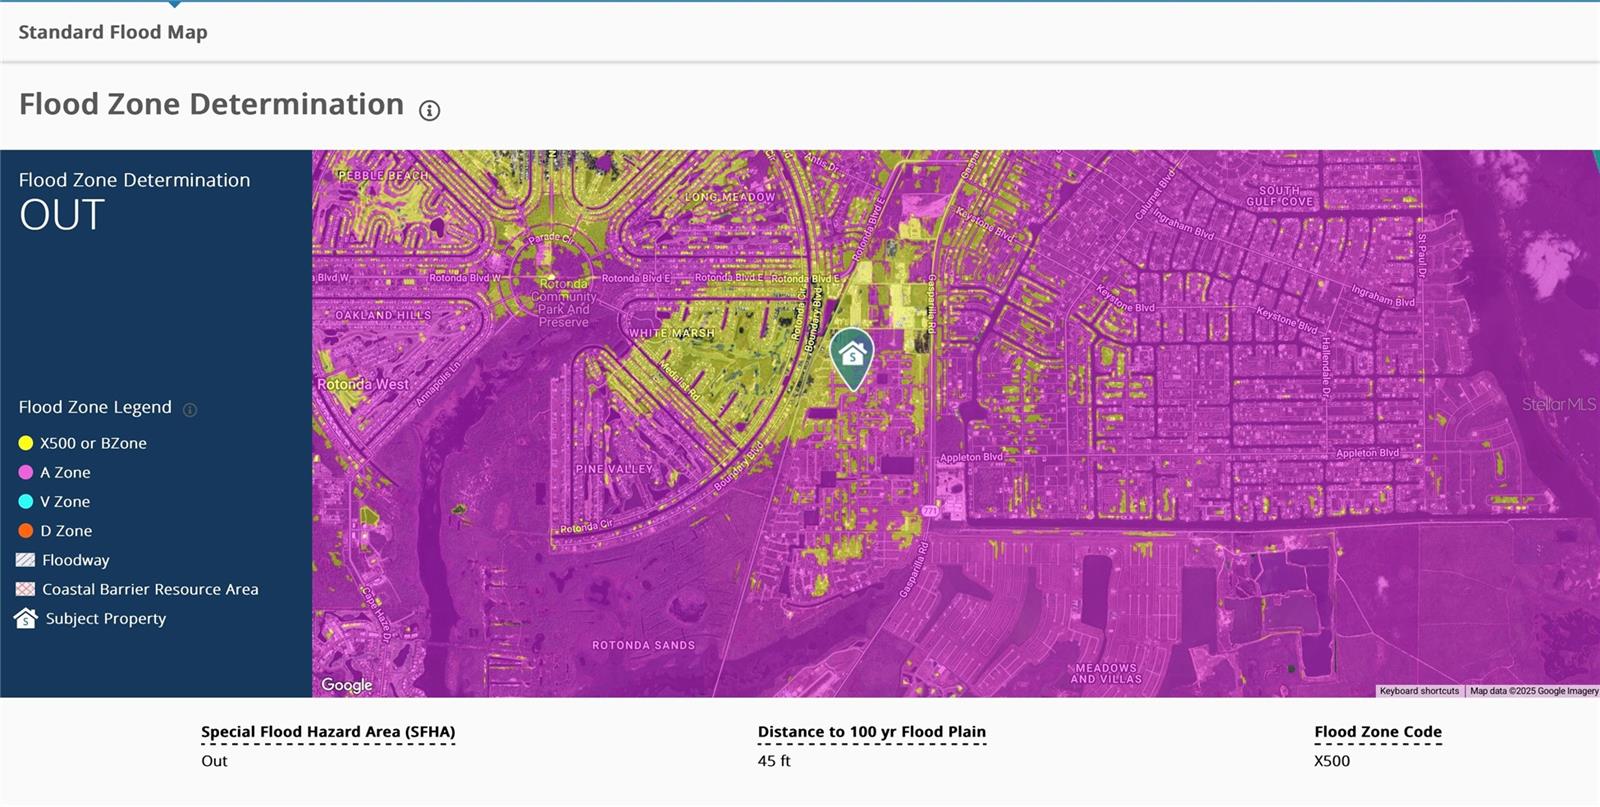Click the Google logo on the map
Screen dimensions: 1600x807
(x=347, y=685)
